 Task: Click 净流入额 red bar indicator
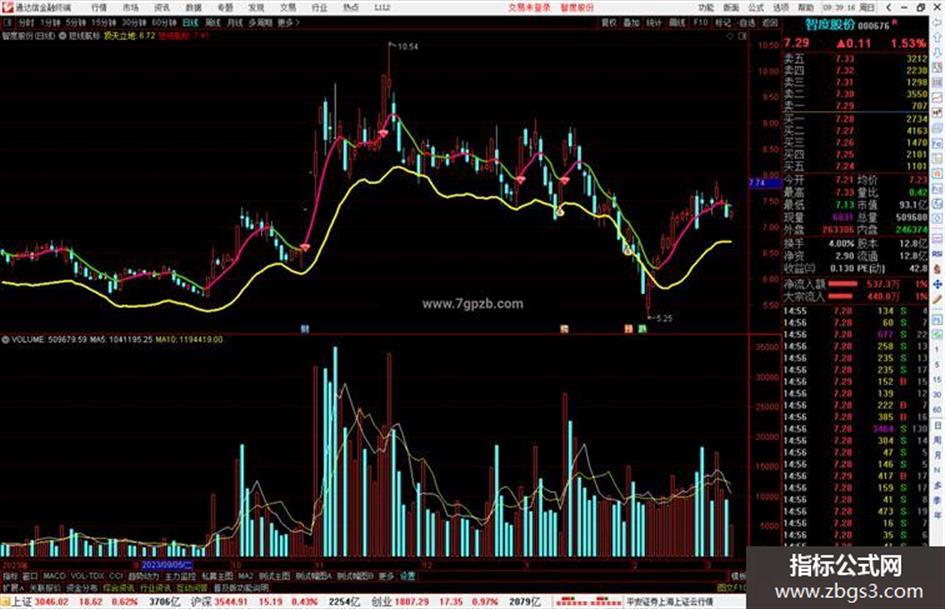point(843,283)
